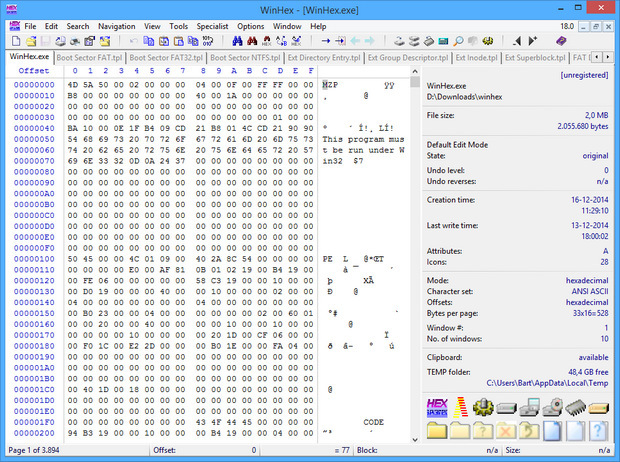Click the red binoculars Find Hex Values icon
Screen dimensions: 620x462
[x=252, y=41]
